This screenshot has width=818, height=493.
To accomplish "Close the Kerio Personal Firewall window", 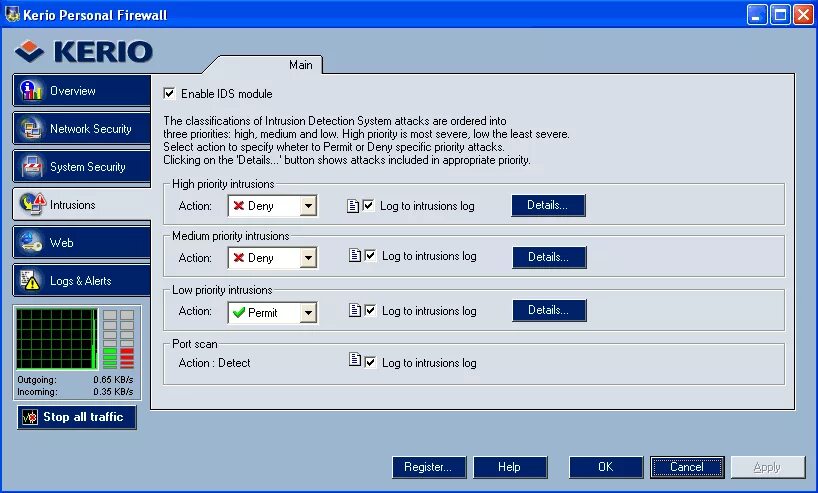I will [803, 15].
